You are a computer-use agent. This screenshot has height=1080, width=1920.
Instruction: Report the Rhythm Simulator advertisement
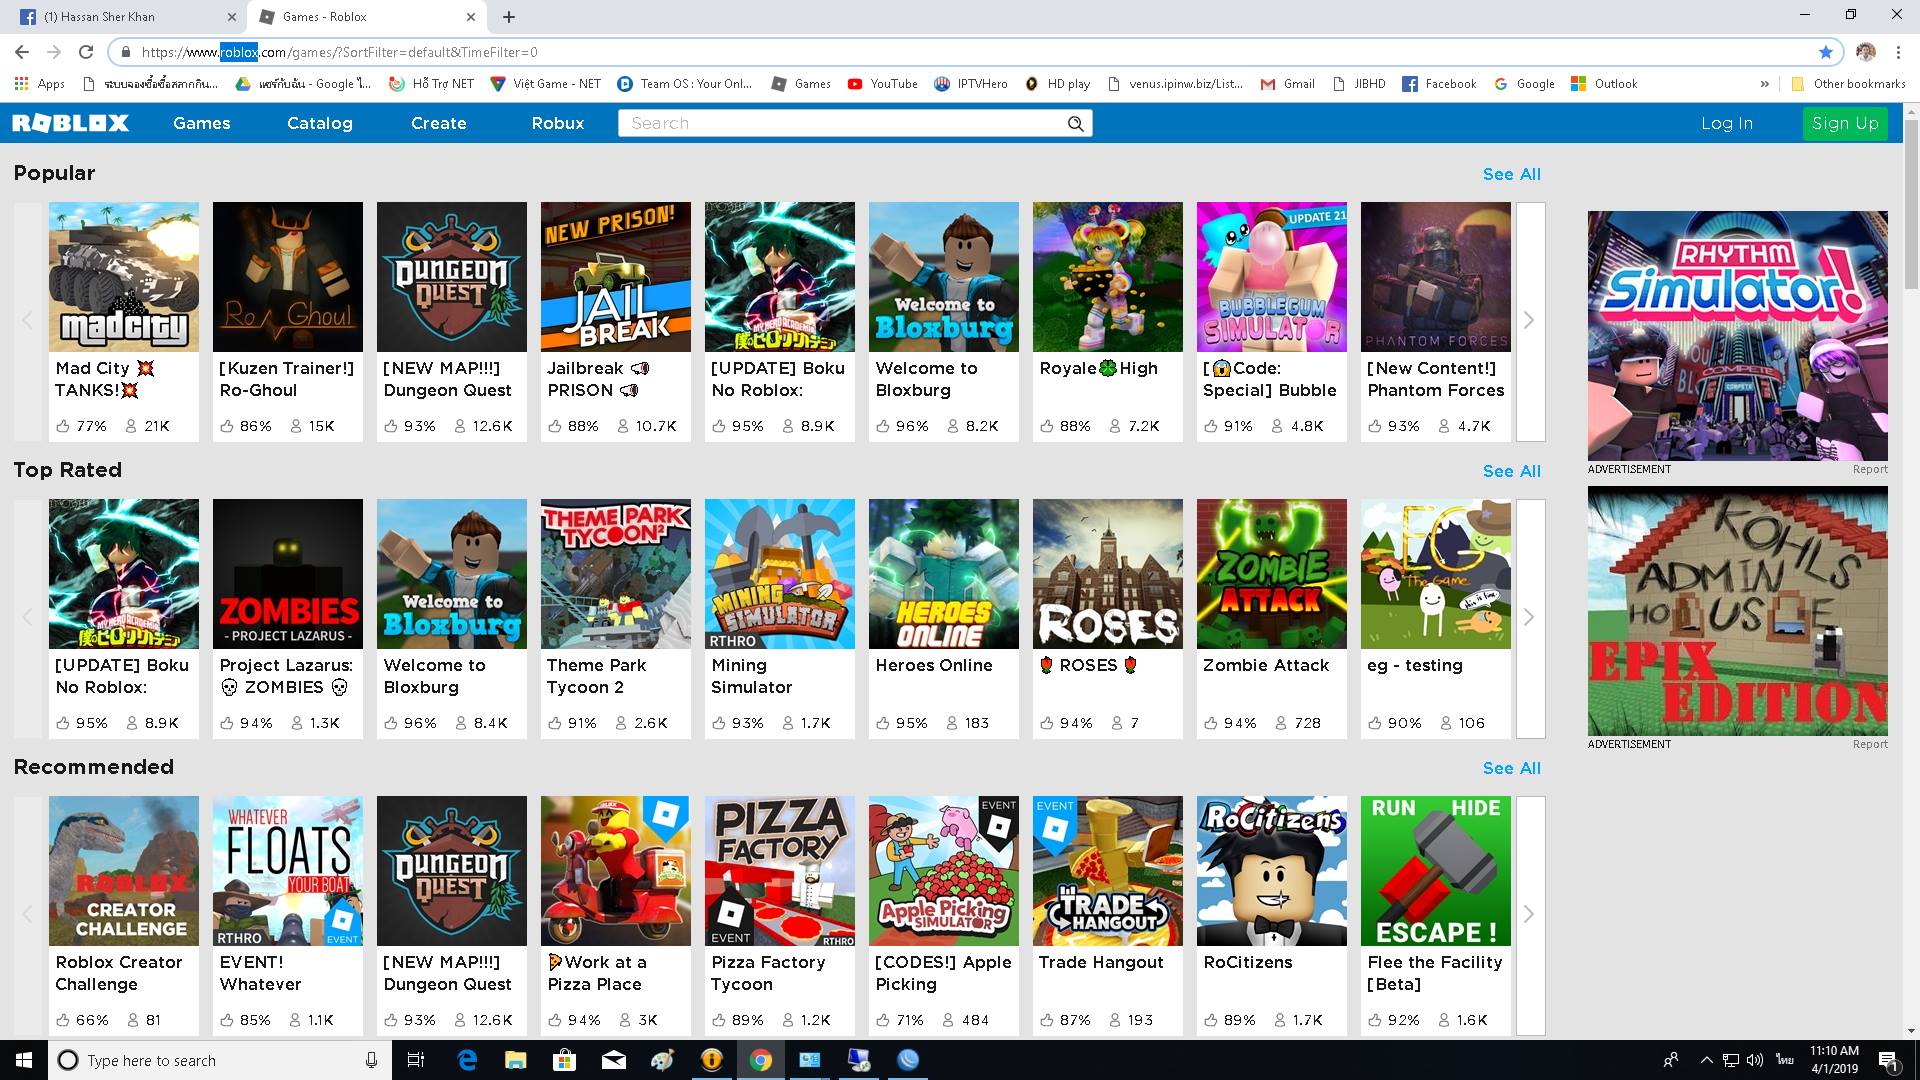pyautogui.click(x=1870, y=469)
